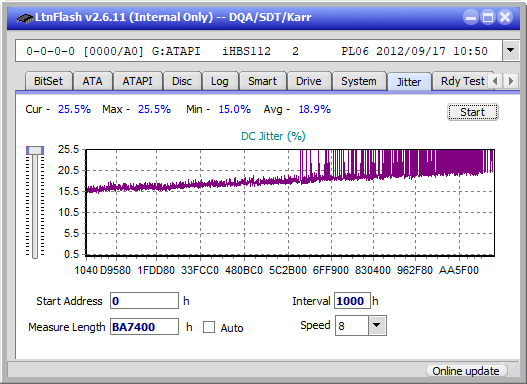
Task: Open the Smart tab
Action: tap(262, 81)
